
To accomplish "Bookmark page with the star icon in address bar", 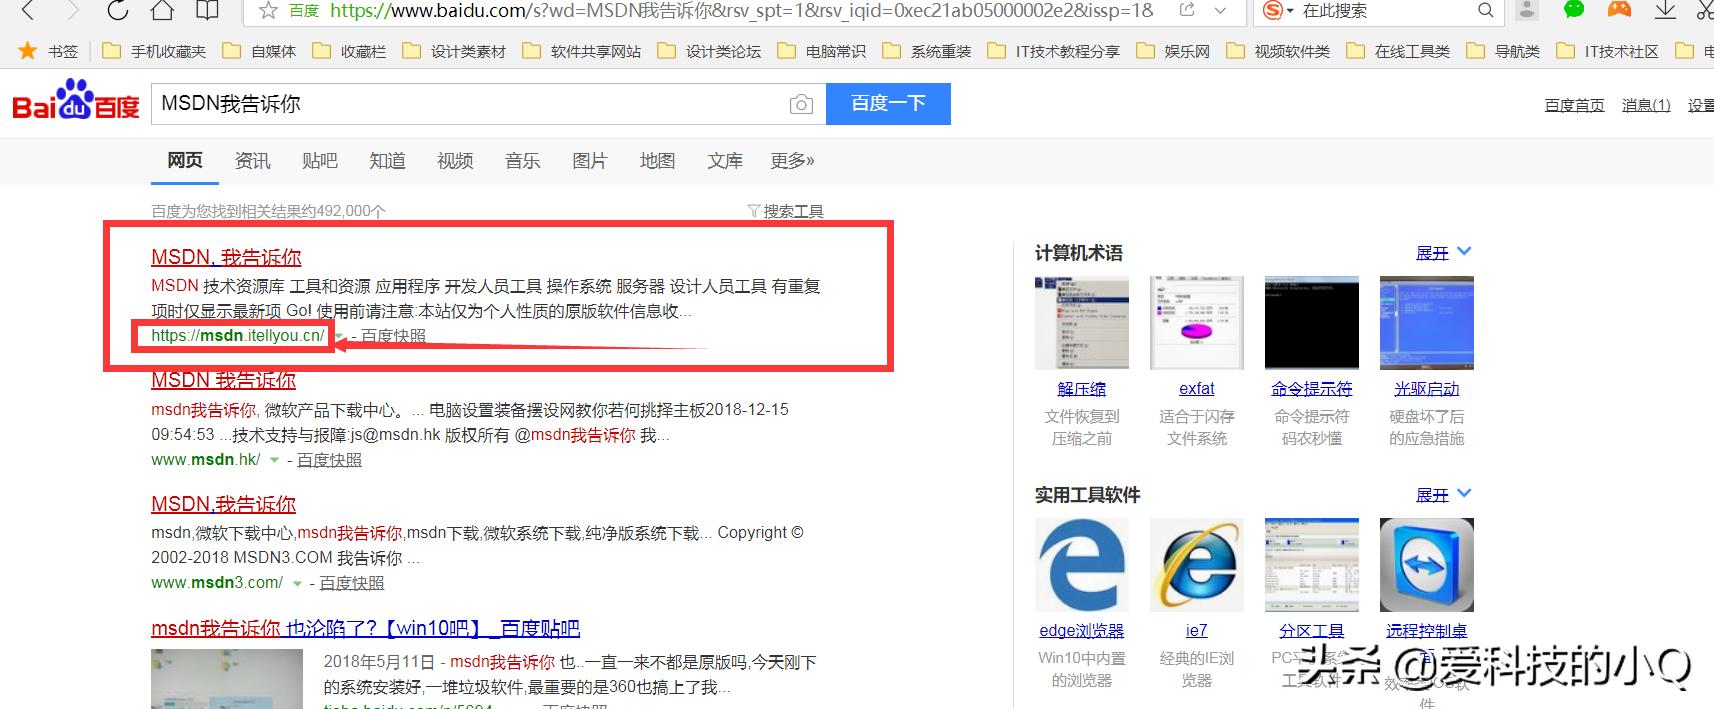I will (x=268, y=11).
